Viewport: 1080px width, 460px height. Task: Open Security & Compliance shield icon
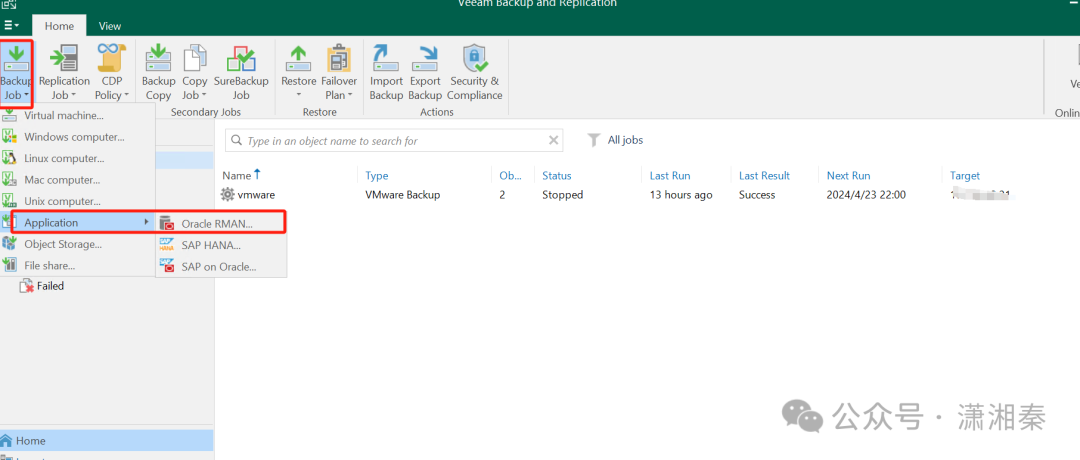(475, 58)
